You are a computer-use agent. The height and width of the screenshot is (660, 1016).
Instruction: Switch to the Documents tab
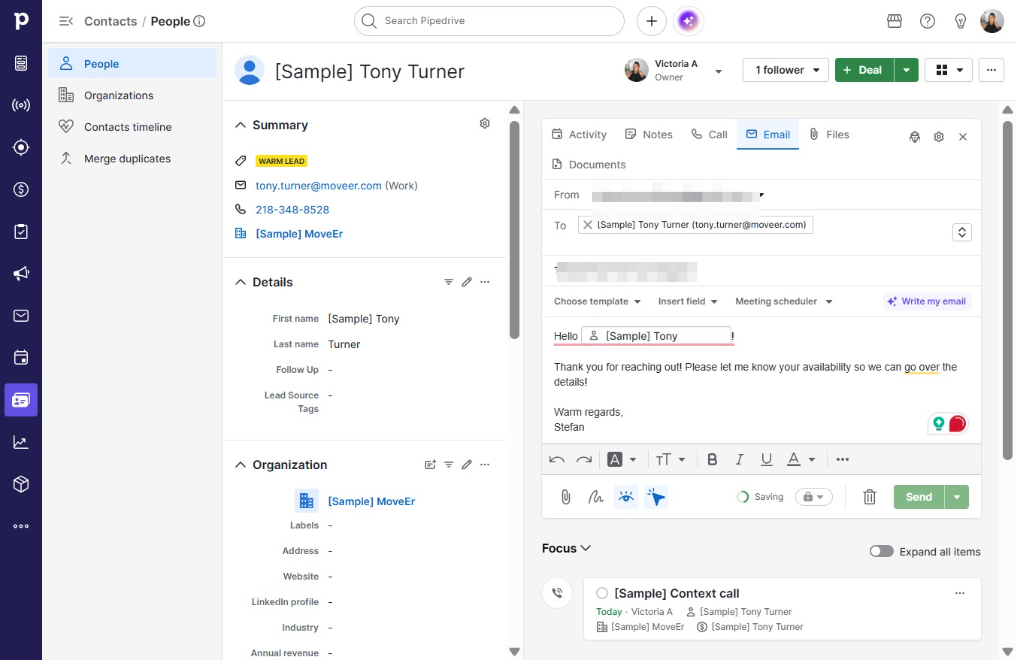[x=588, y=165]
